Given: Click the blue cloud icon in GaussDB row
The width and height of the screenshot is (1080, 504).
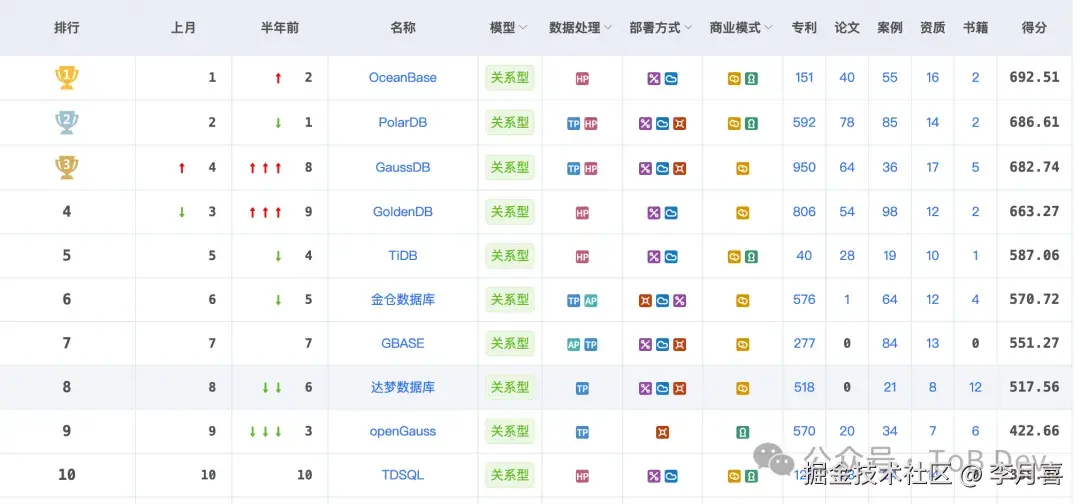Looking at the screenshot, I should click(x=663, y=169).
